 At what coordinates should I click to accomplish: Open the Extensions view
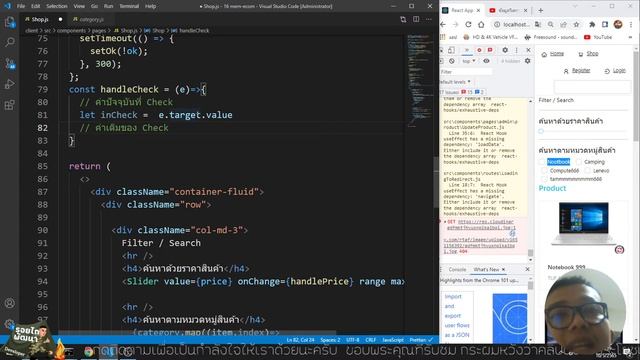tap(9, 105)
